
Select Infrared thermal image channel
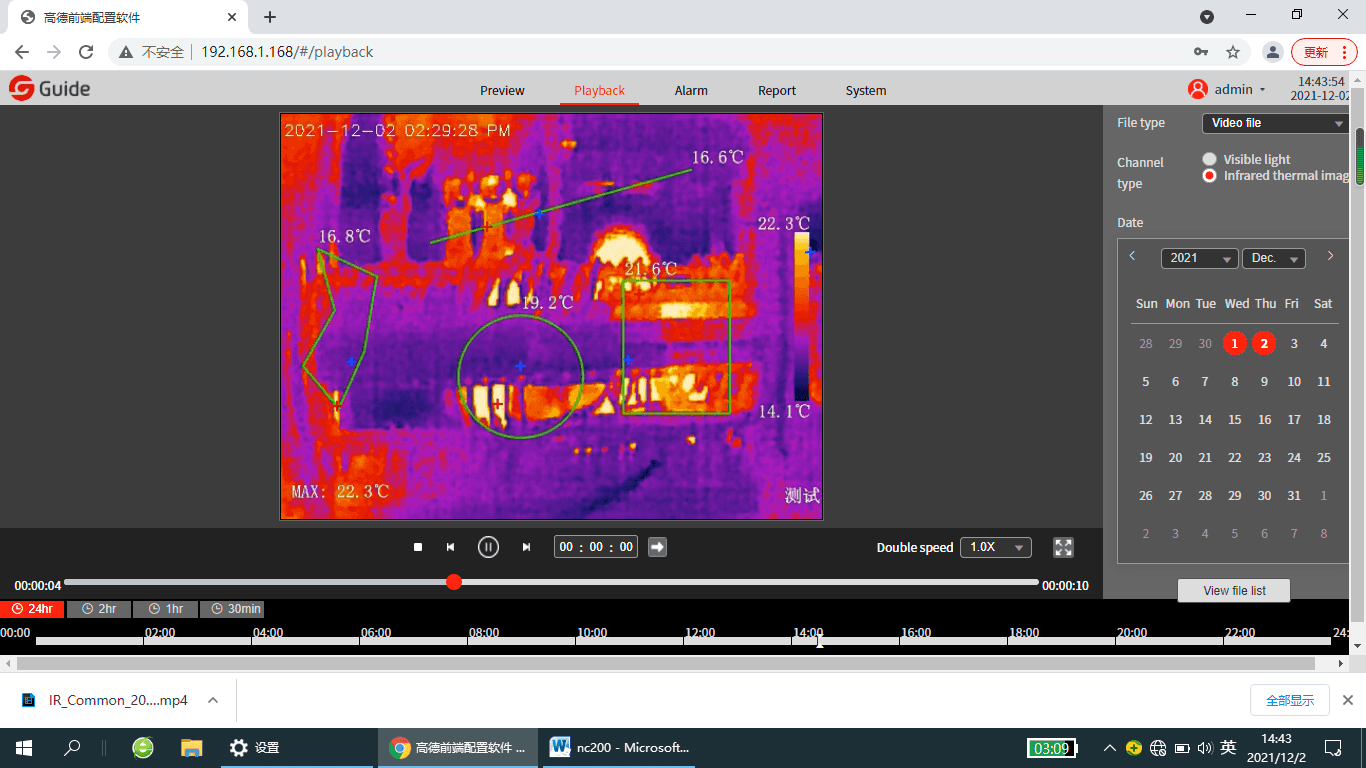click(1210, 176)
